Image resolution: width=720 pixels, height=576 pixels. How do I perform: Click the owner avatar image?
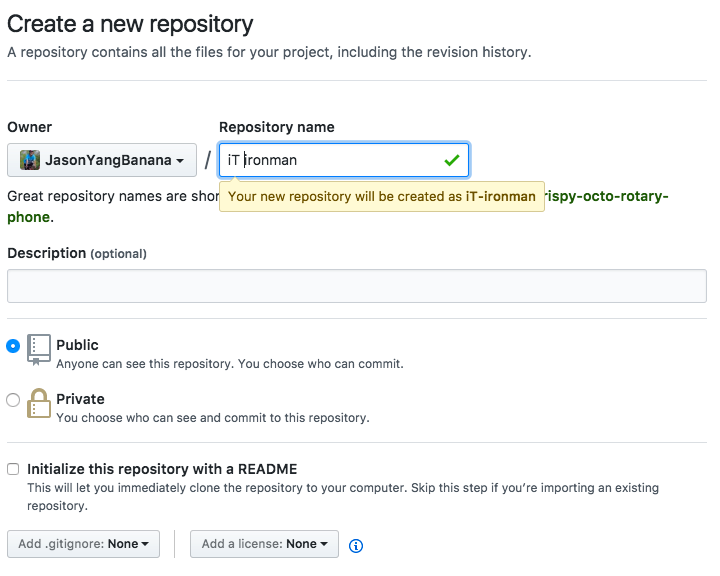coord(30,160)
